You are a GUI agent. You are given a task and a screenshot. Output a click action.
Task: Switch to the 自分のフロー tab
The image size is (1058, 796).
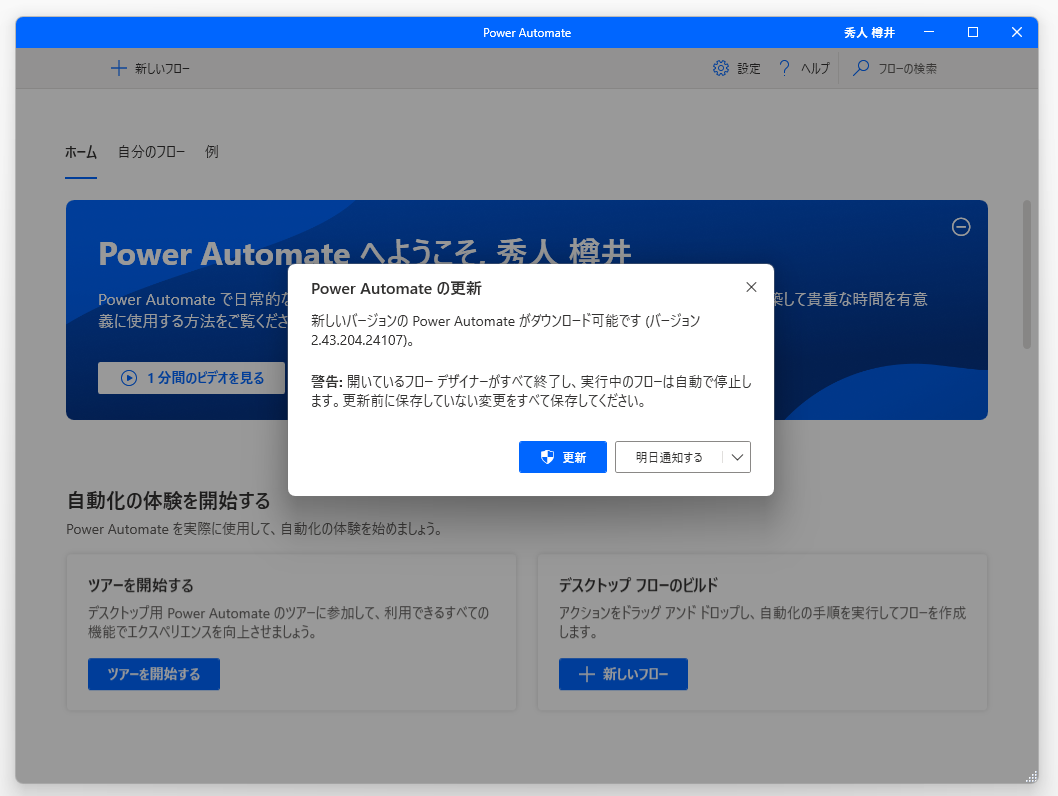click(x=151, y=152)
